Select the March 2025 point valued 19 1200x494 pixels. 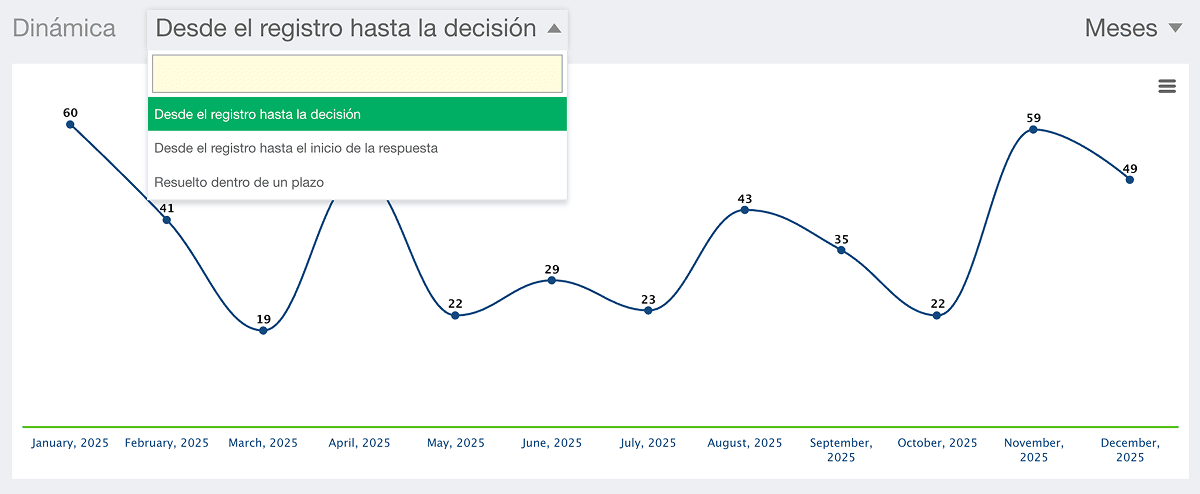pyautogui.click(x=263, y=330)
